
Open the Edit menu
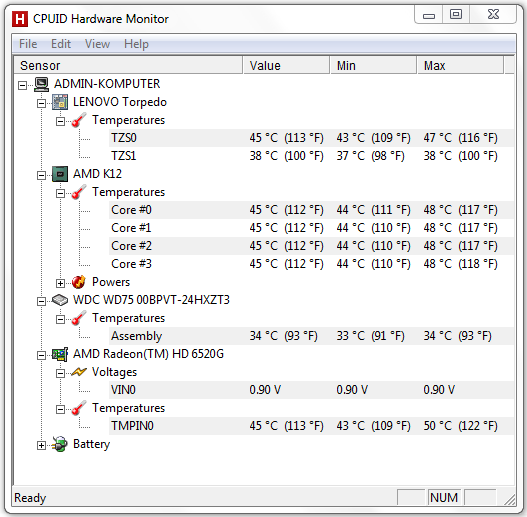[x=61, y=44]
